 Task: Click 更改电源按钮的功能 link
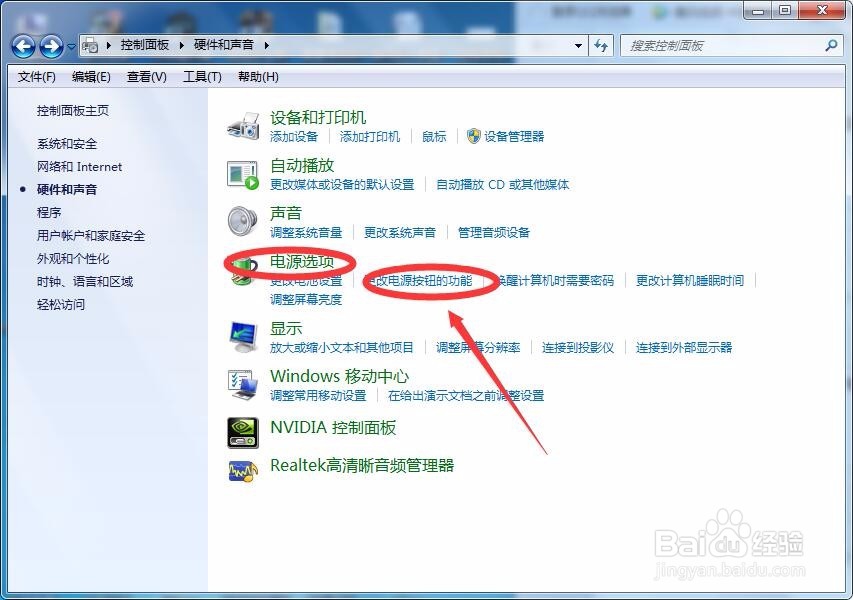click(418, 281)
